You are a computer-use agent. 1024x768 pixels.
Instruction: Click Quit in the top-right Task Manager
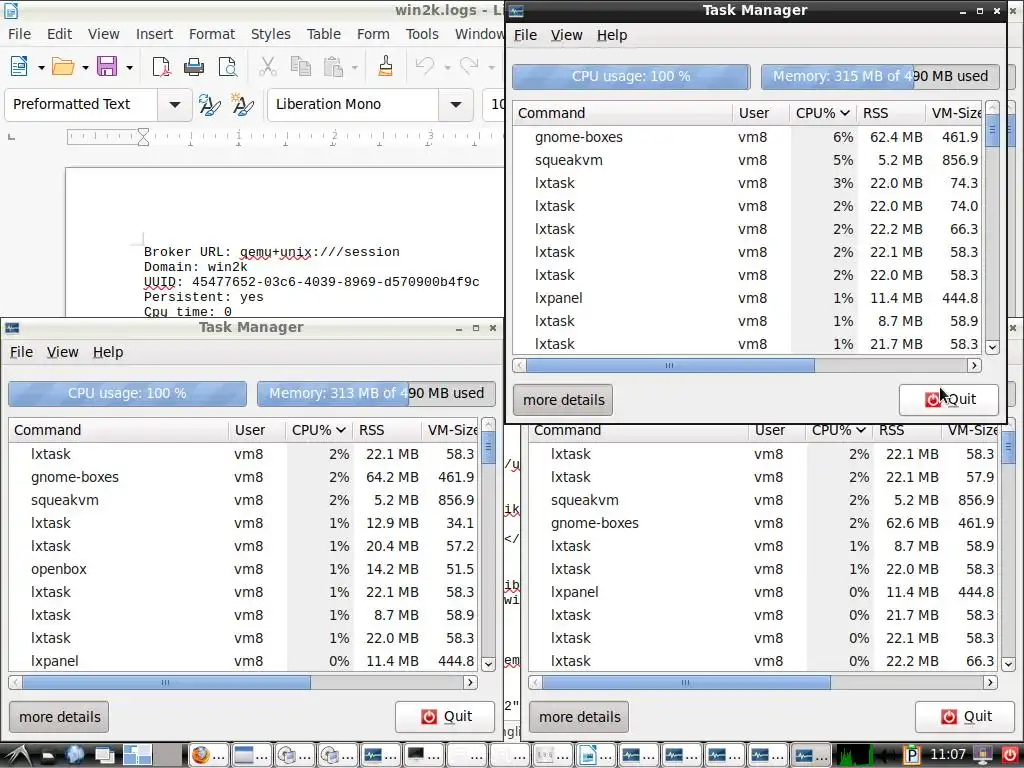pos(948,400)
